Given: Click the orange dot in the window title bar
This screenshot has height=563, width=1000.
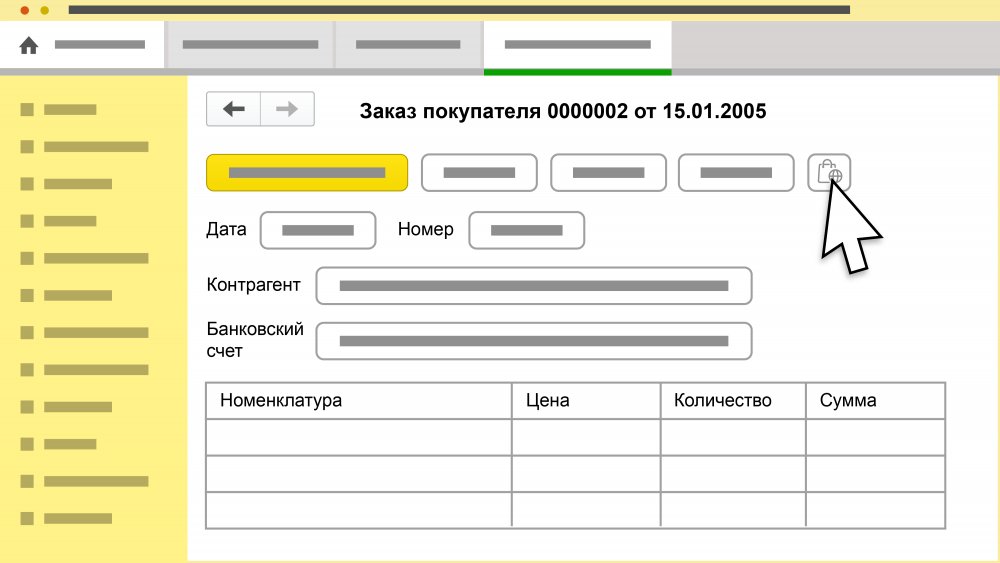Looking at the screenshot, I should pyautogui.click(x=44, y=9).
